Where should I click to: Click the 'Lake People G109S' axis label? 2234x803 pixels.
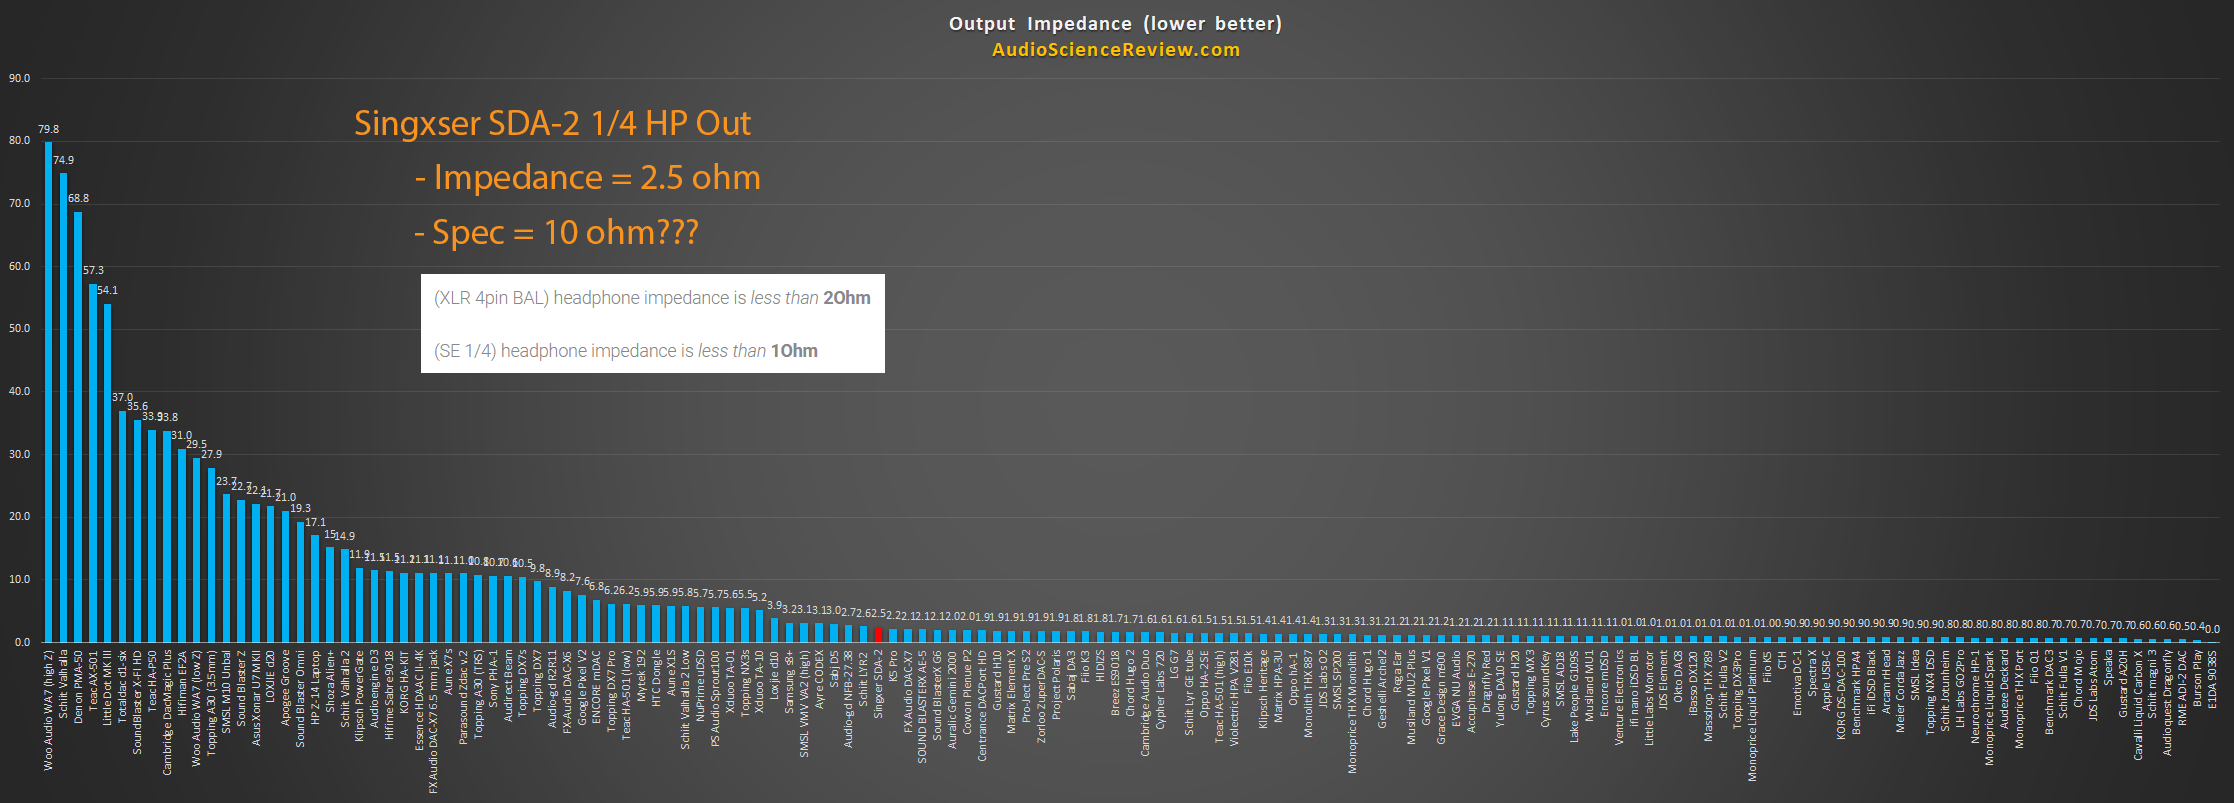point(1575,696)
